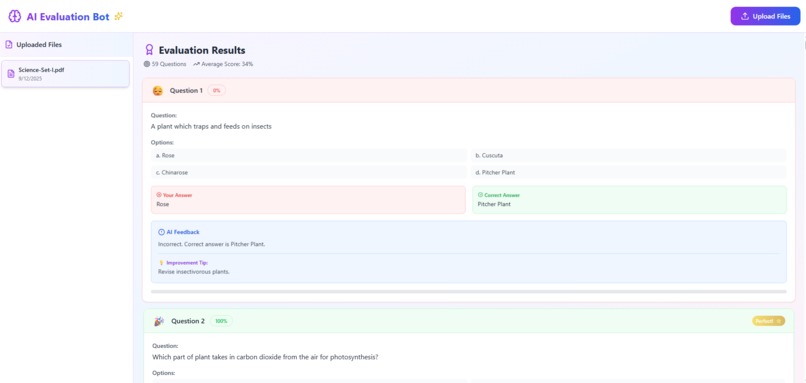Screen dimensions: 806x383
Task: Click the 9/12/2025 file date
Action: [30, 79]
